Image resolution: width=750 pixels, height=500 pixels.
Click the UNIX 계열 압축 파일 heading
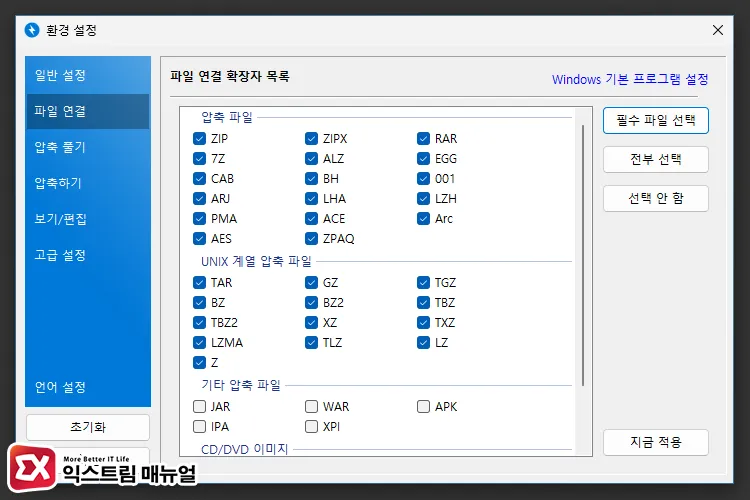click(256, 261)
